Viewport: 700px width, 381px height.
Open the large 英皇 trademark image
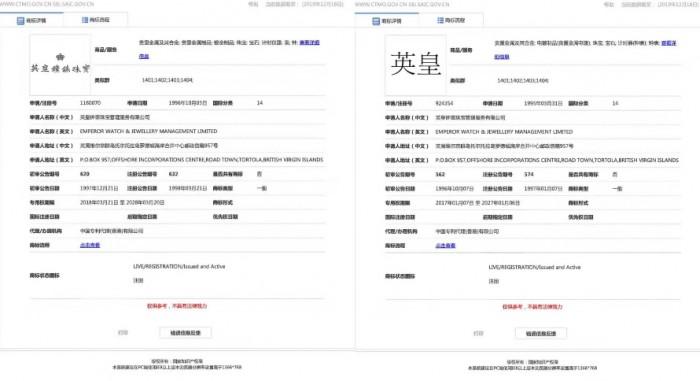(416, 65)
